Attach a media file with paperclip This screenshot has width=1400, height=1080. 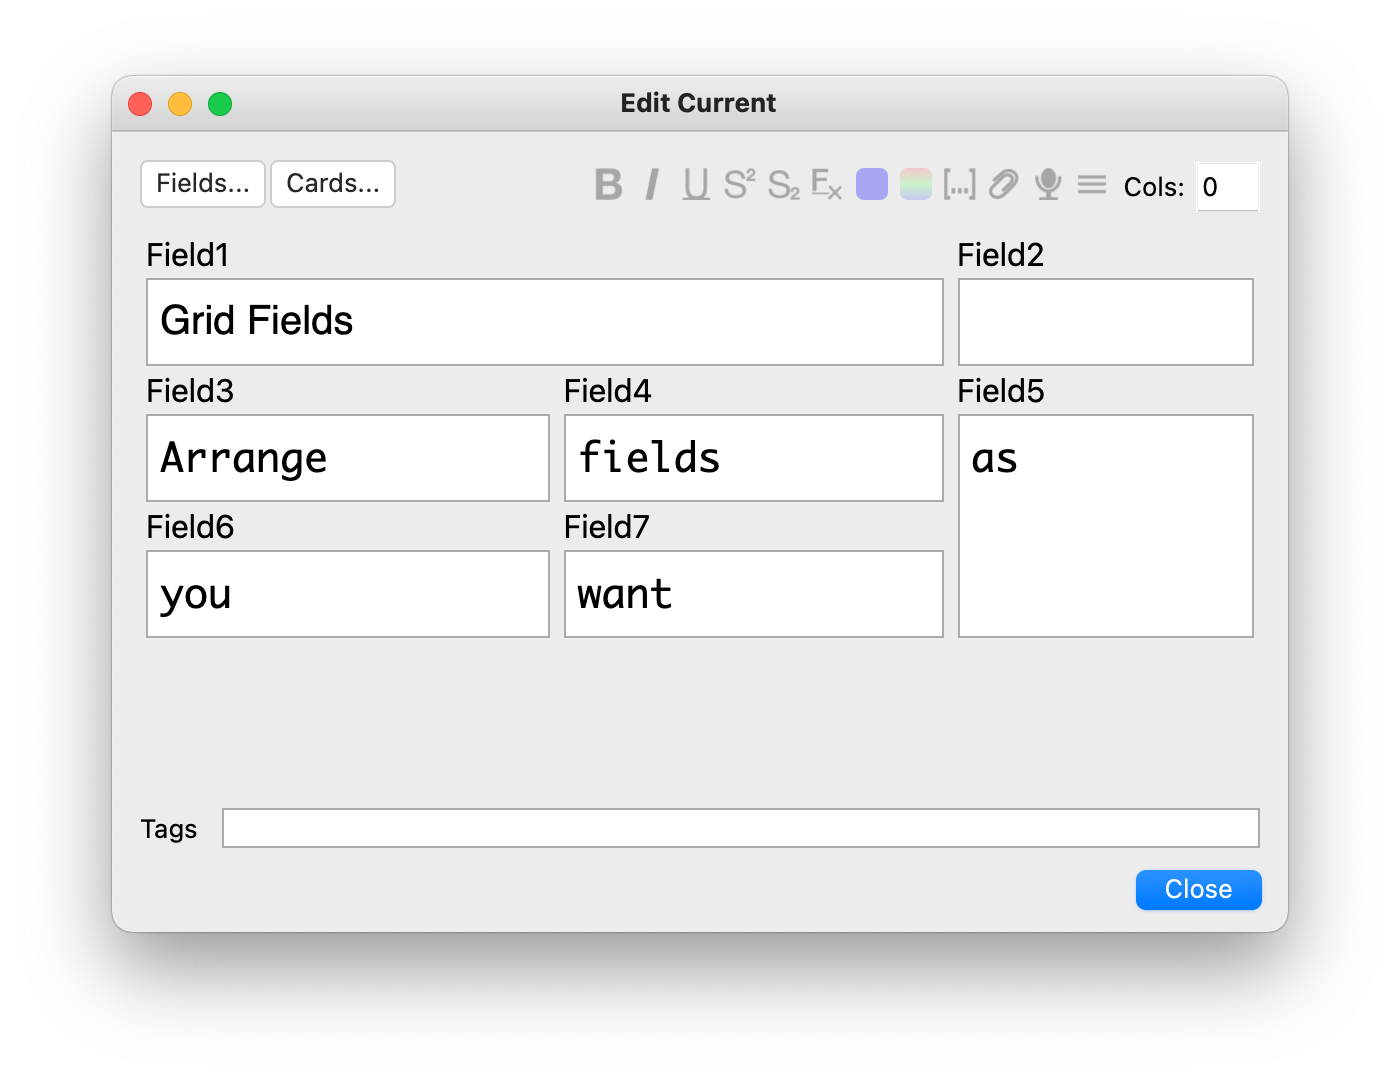coord(1003,185)
